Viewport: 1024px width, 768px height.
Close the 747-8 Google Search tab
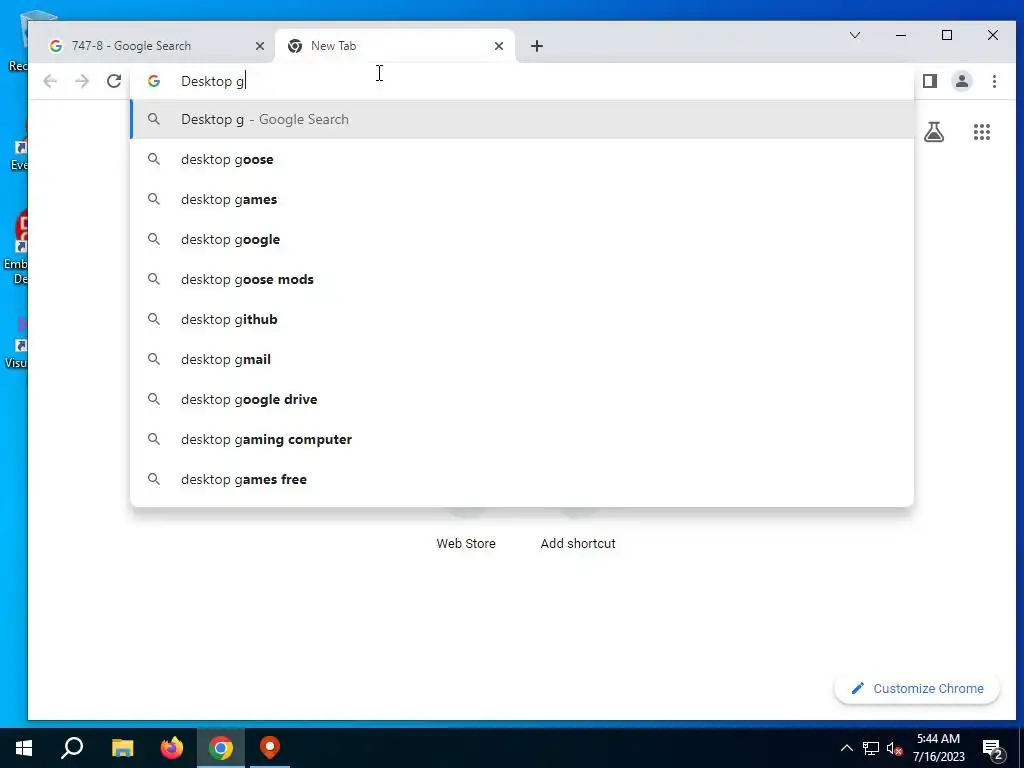[260, 46]
